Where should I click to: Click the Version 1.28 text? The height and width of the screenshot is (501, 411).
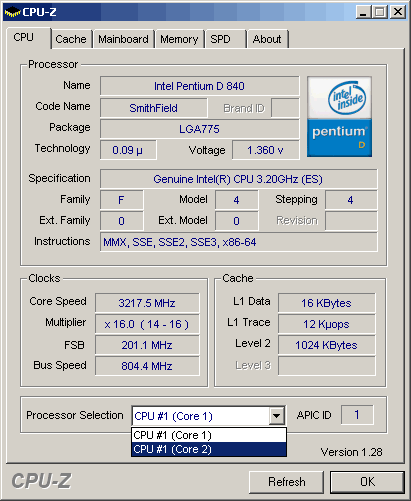351,452
